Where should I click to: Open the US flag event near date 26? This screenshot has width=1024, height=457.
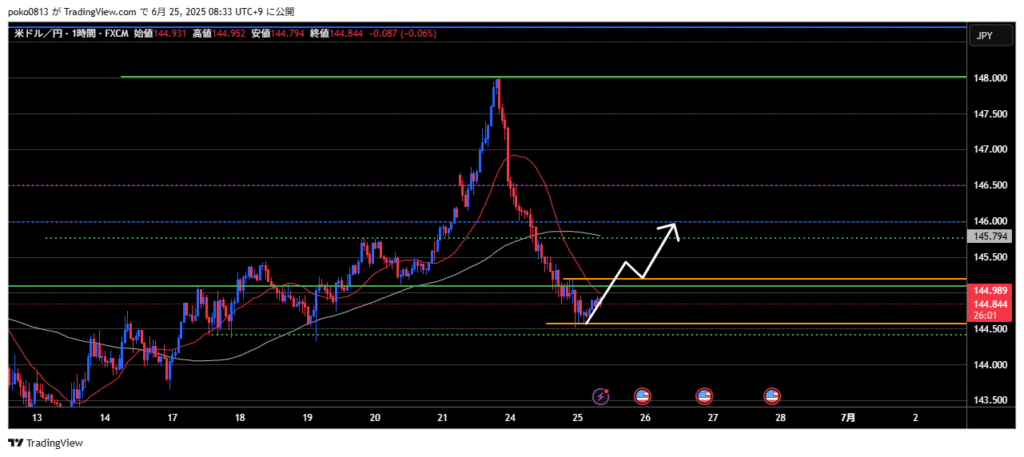coord(642,396)
